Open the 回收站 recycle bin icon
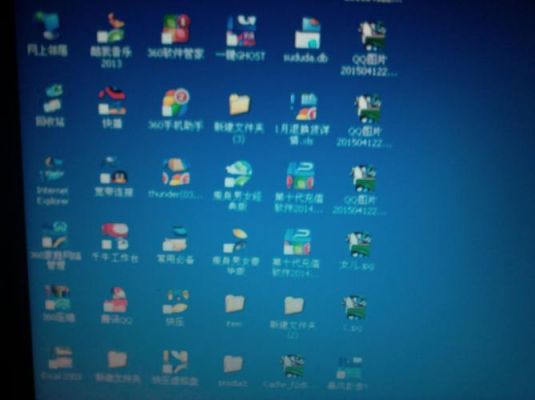 [50, 106]
